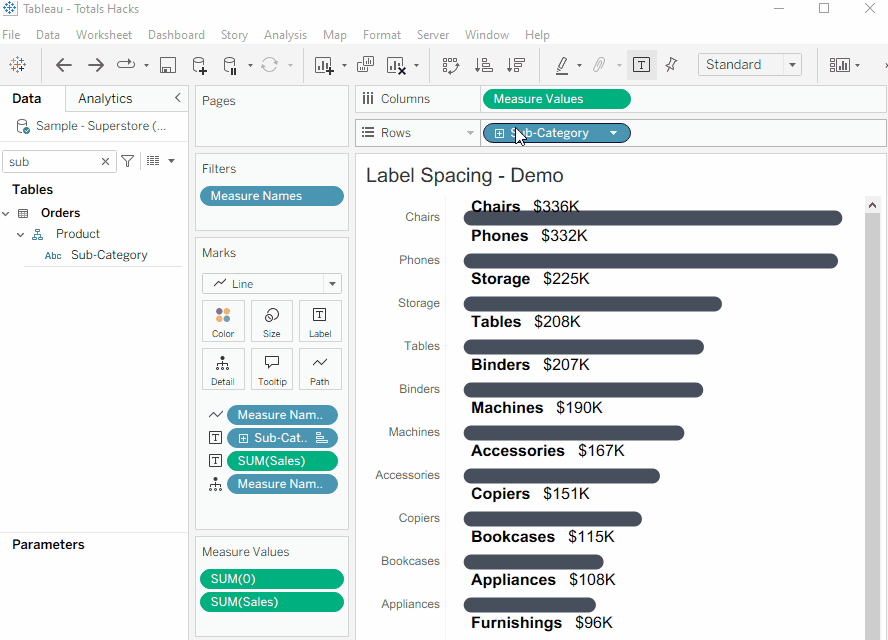Click the New Data Source toolbar icon
888x640 pixels.
199,64
